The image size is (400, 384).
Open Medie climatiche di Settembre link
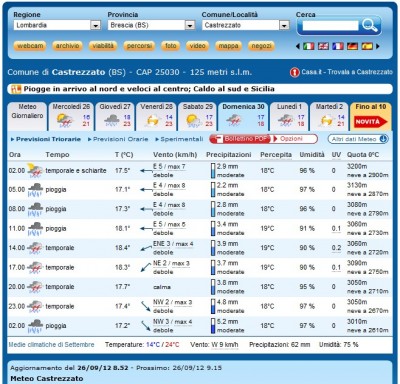[51, 345]
